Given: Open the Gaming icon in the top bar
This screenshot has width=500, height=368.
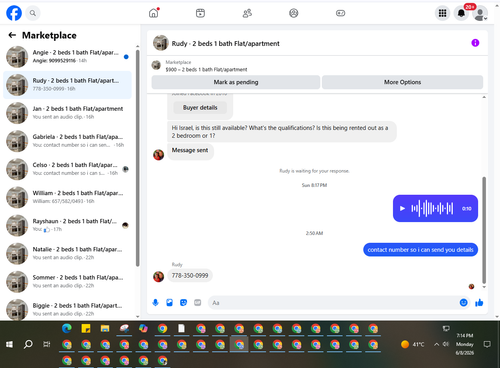Looking at the screenshot, I should (x=340, y=13).
